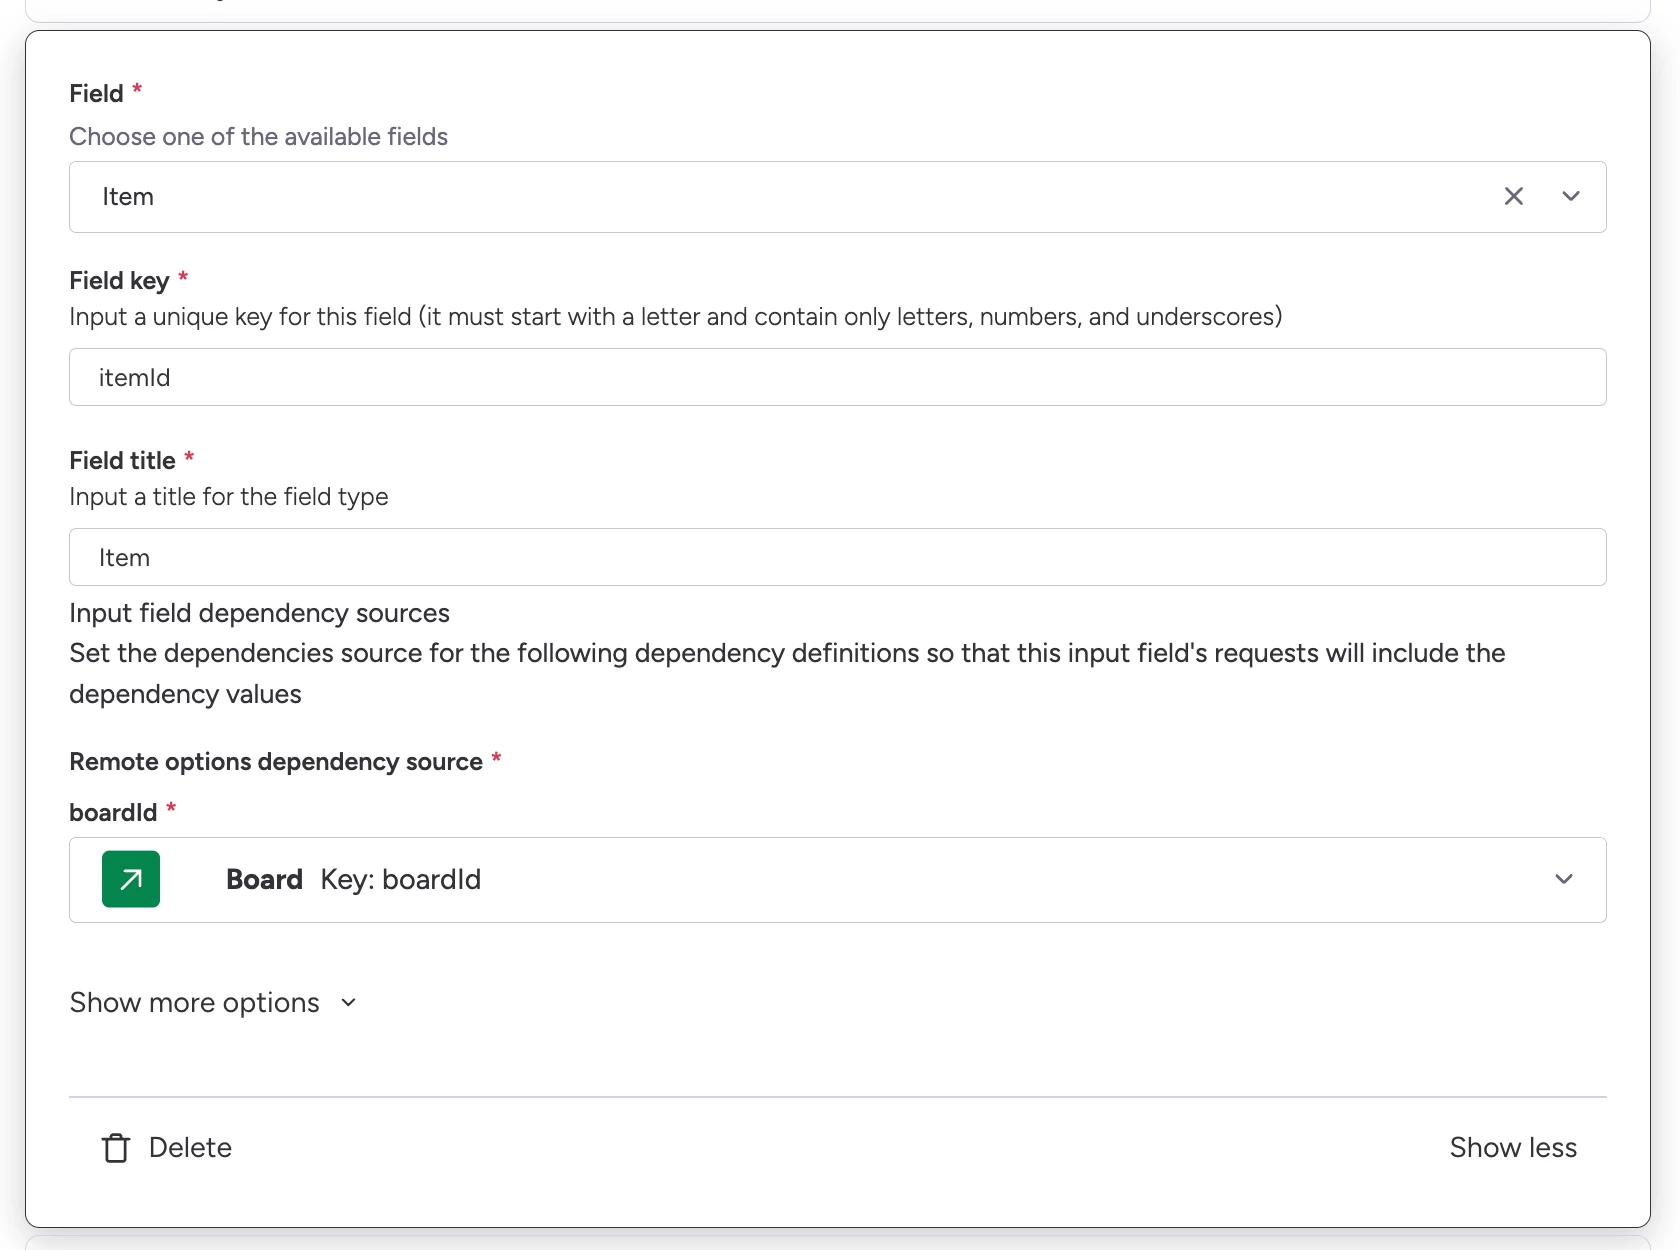Image resolution: width=1680 pixels, height=1250 pixels.
Task: Click the "Input field dependency sources" heading
Action: (x=259, y=613)
